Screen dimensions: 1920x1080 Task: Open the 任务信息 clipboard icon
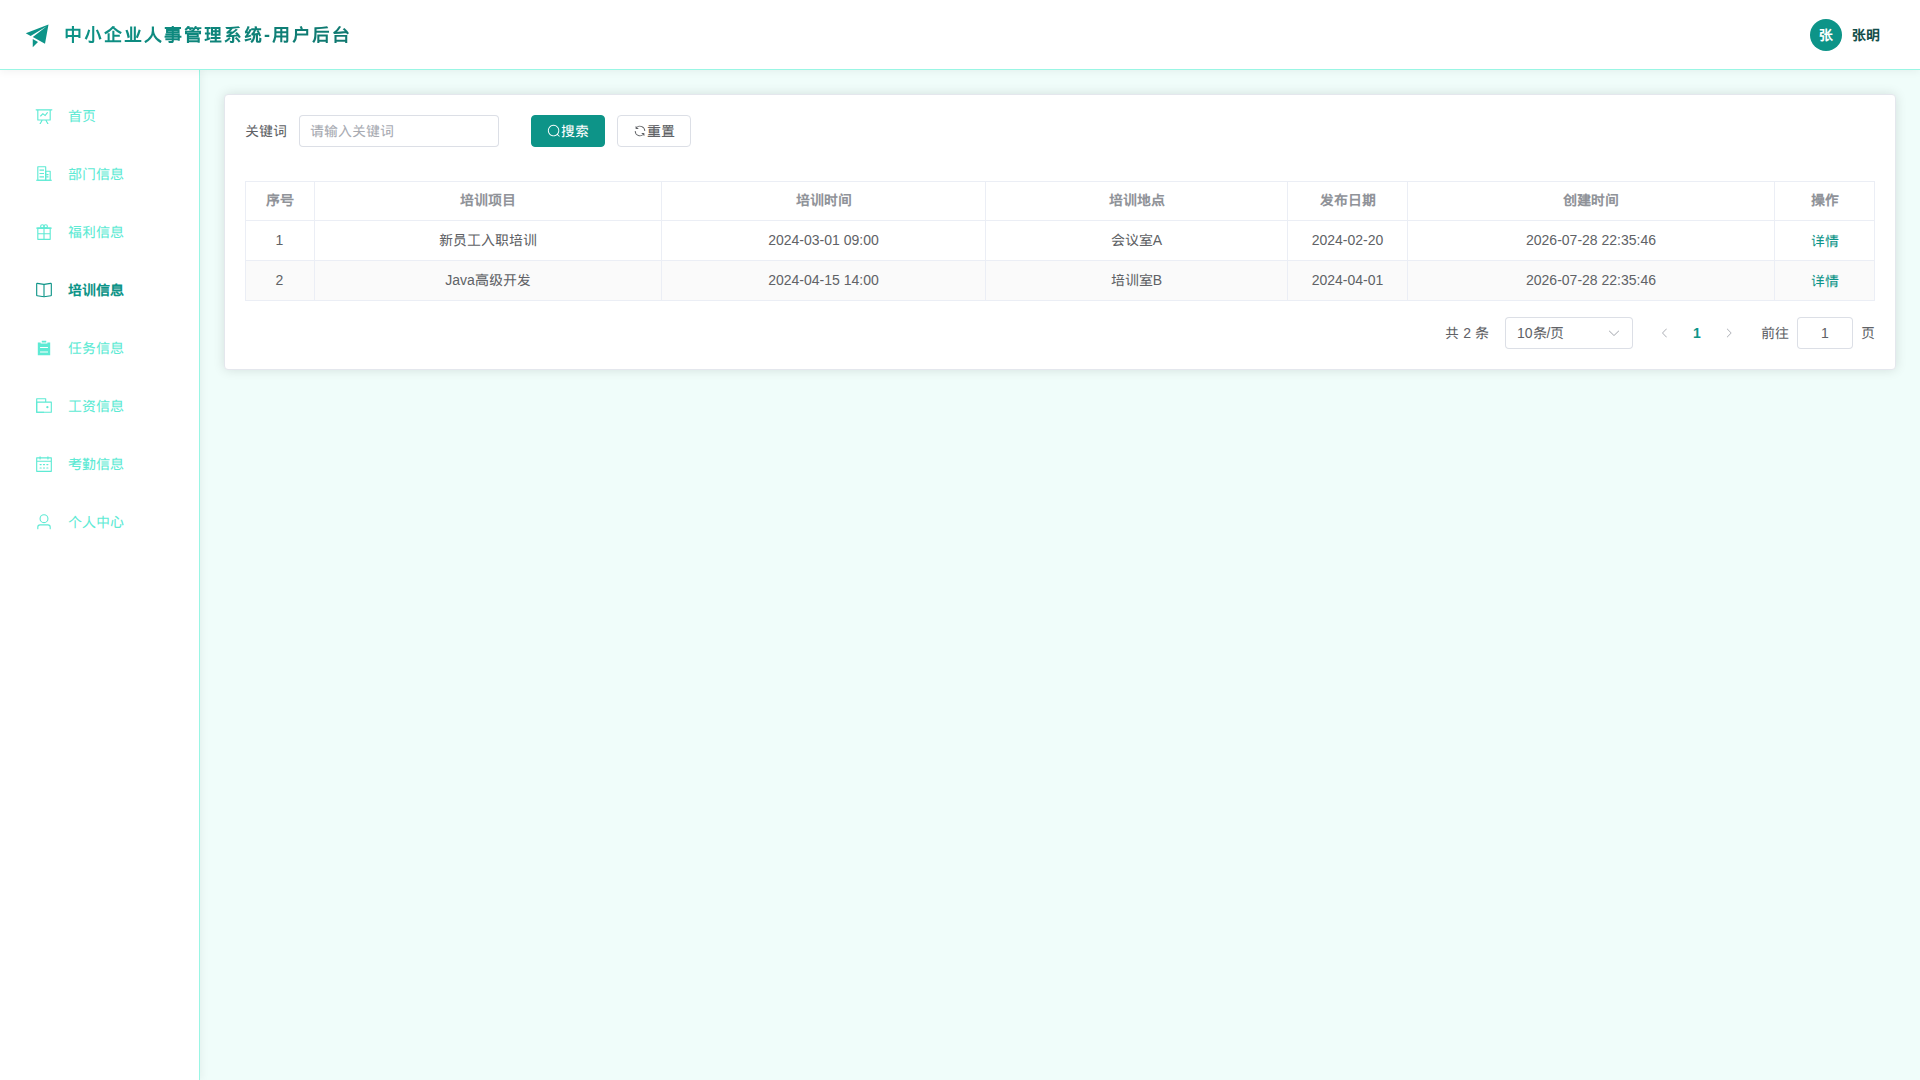point(44,348)
